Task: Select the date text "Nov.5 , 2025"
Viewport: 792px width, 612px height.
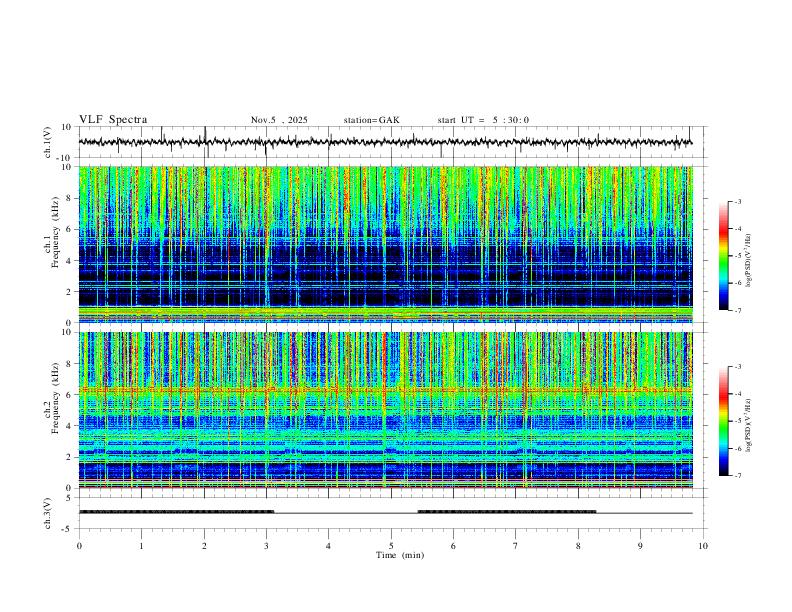Action: point(279,120)
